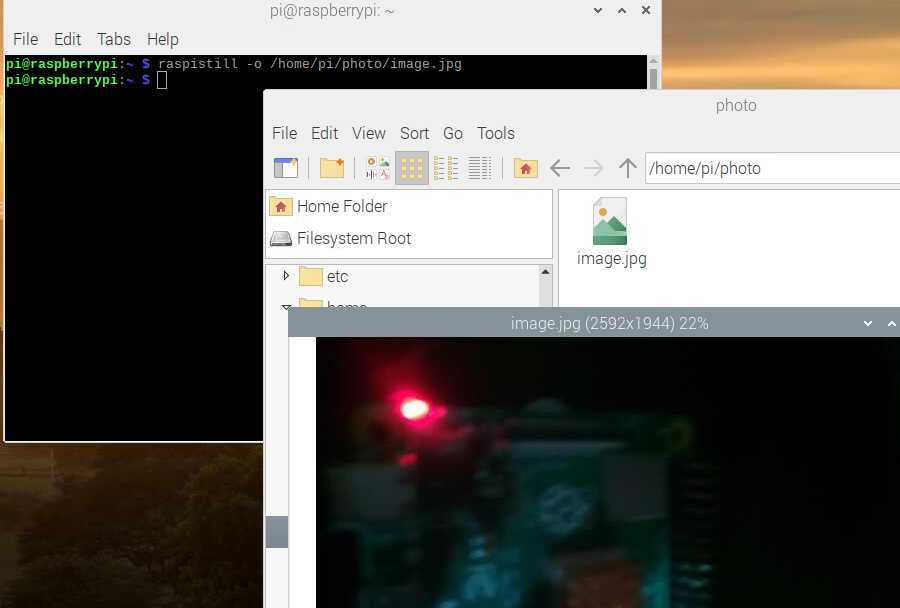The height and width of the screenshot is (608, 900).
Task: Switch to detailed list view
Action: tap(480, 168)
